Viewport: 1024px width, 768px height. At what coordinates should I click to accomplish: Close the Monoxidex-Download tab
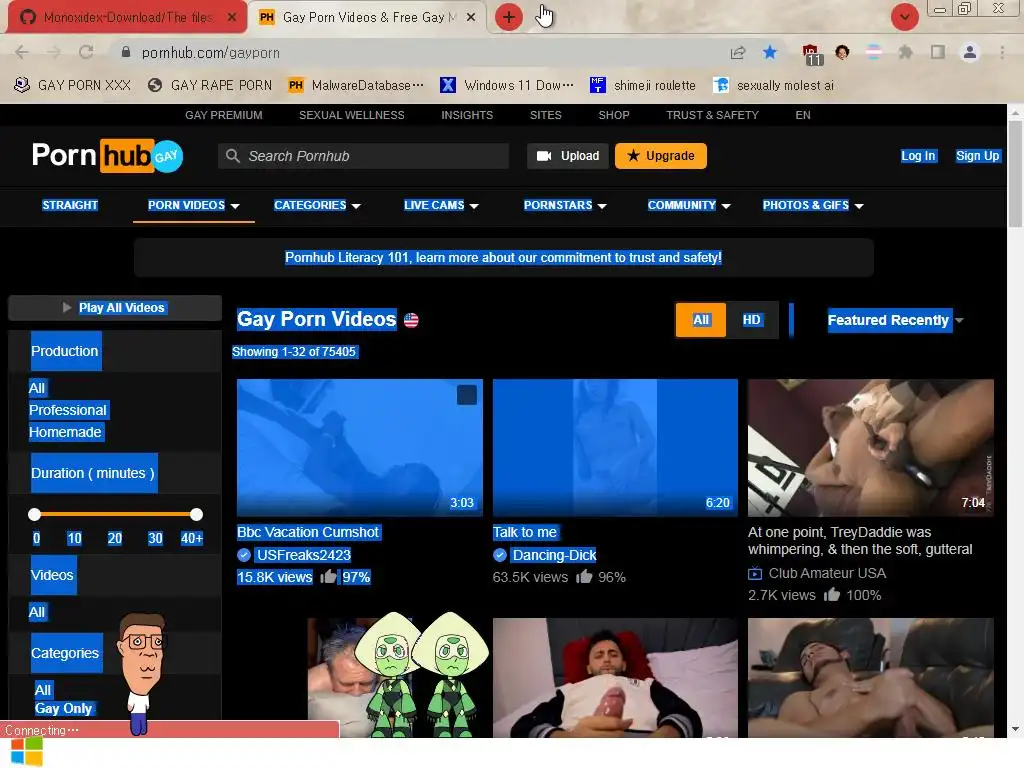[x=232, y=18]
